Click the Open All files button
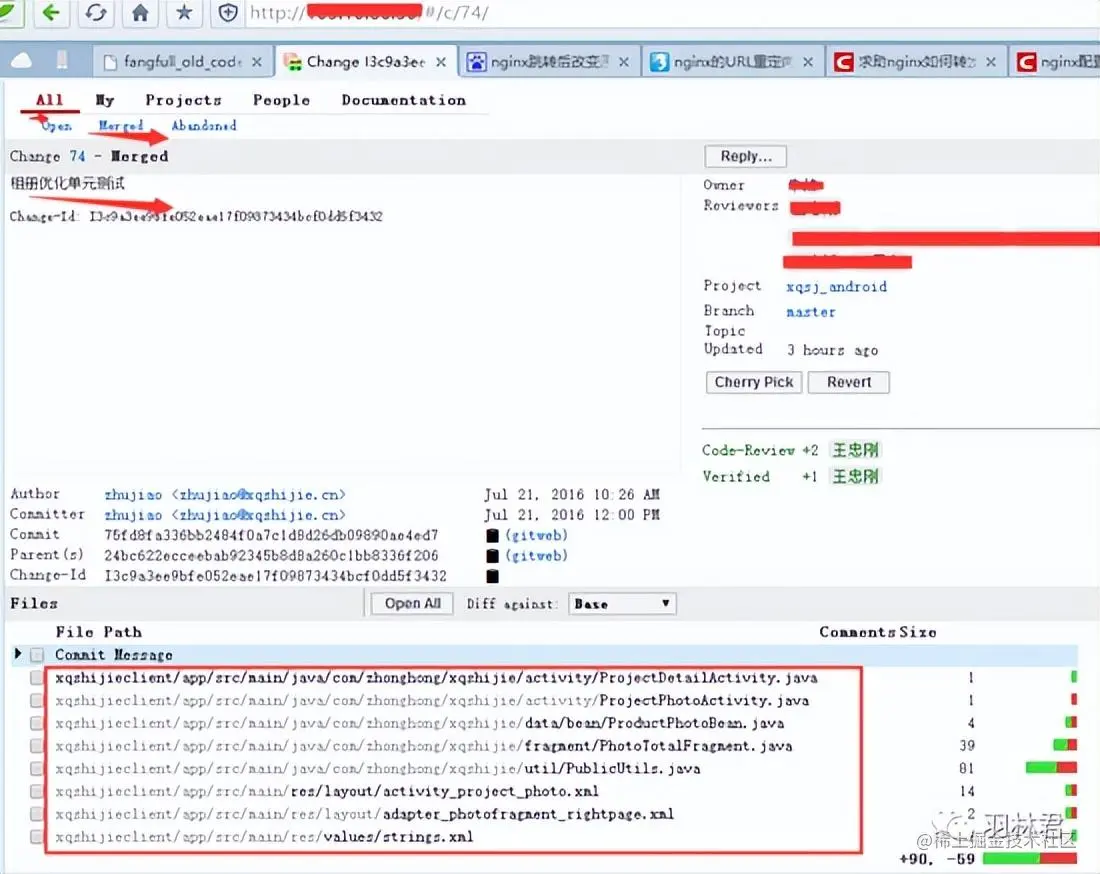Viewport: 1100px width, 874px height. [412, 604]
